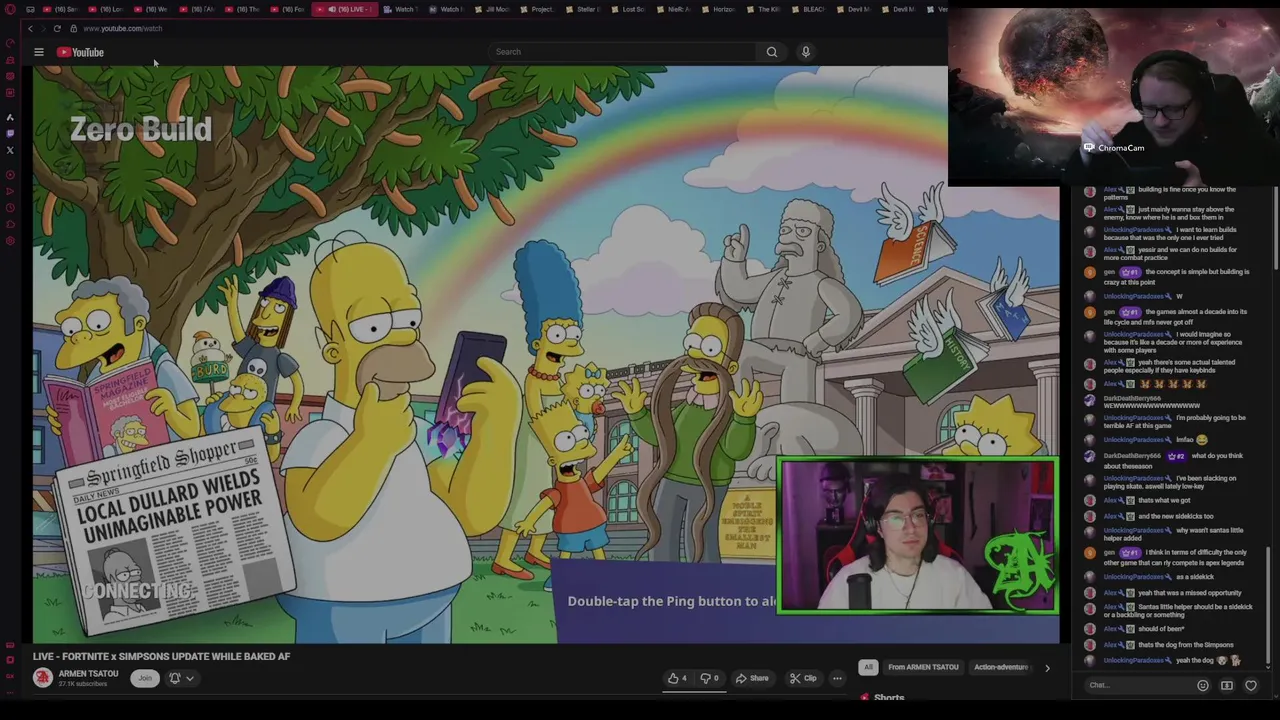Viewport: 1280px width, 720px height.
Task: Click chat message 'thats the dog from the Simpsons'
Action: coord(1185,644)
